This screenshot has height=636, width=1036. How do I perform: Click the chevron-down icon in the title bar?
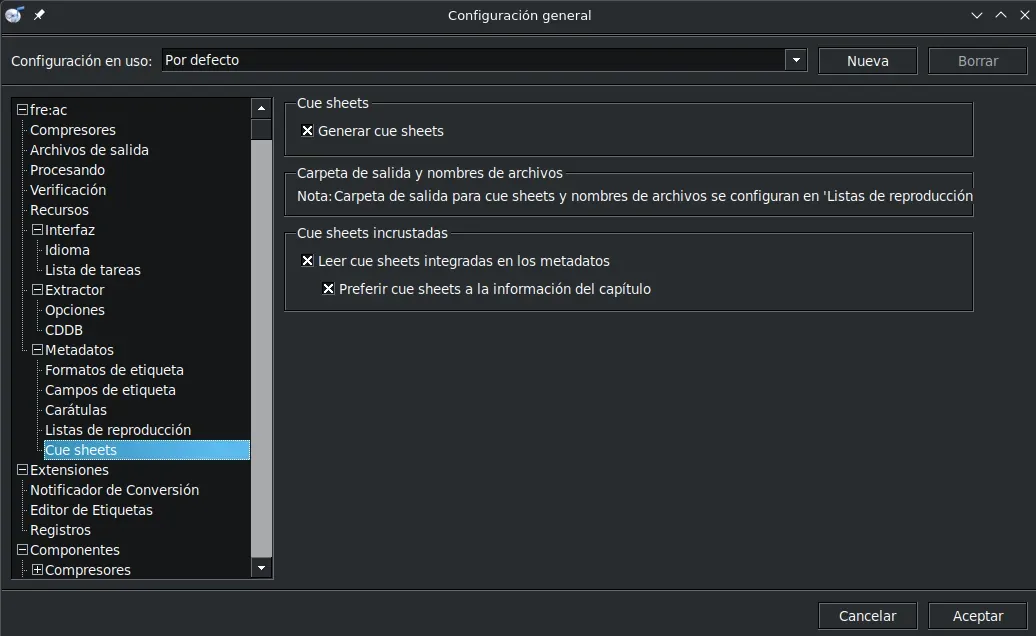[977, 15]
